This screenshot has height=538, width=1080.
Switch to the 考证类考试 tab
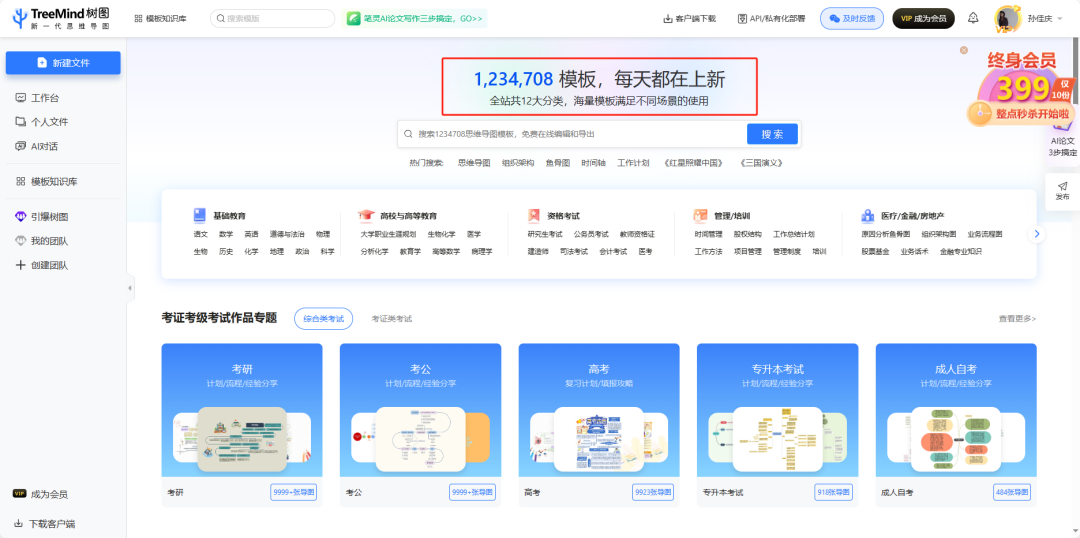[392, 318]
